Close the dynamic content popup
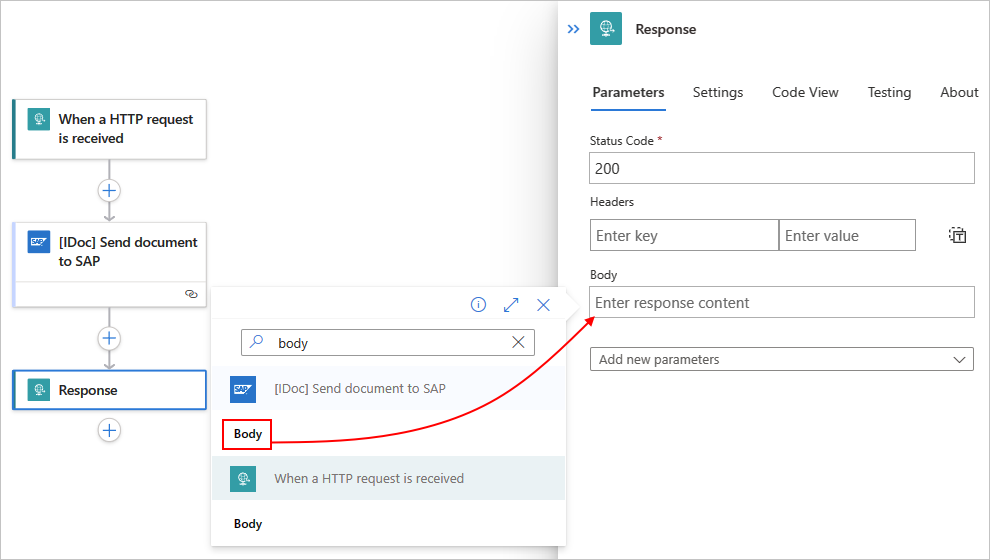Viewport: 990px width, 560px height. pyautogui.click(x=543, y=305)
